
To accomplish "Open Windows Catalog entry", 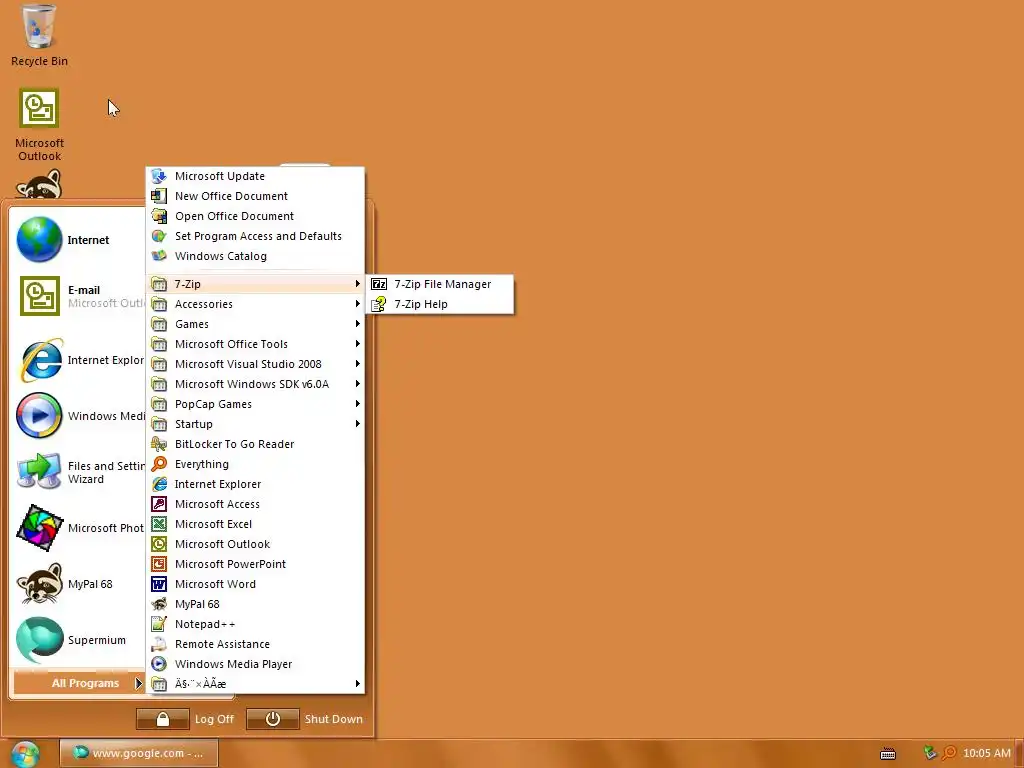I will [x=255, y=256].
